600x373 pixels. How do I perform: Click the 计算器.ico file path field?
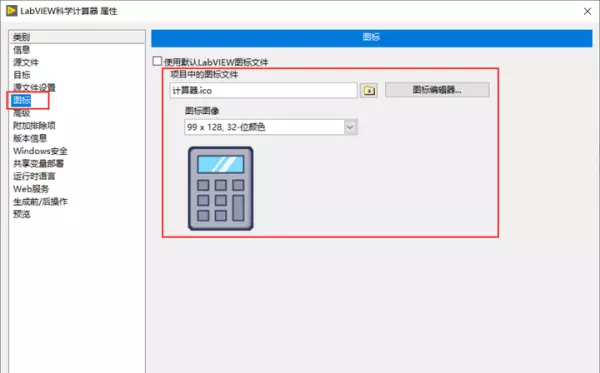click(264, 90)
